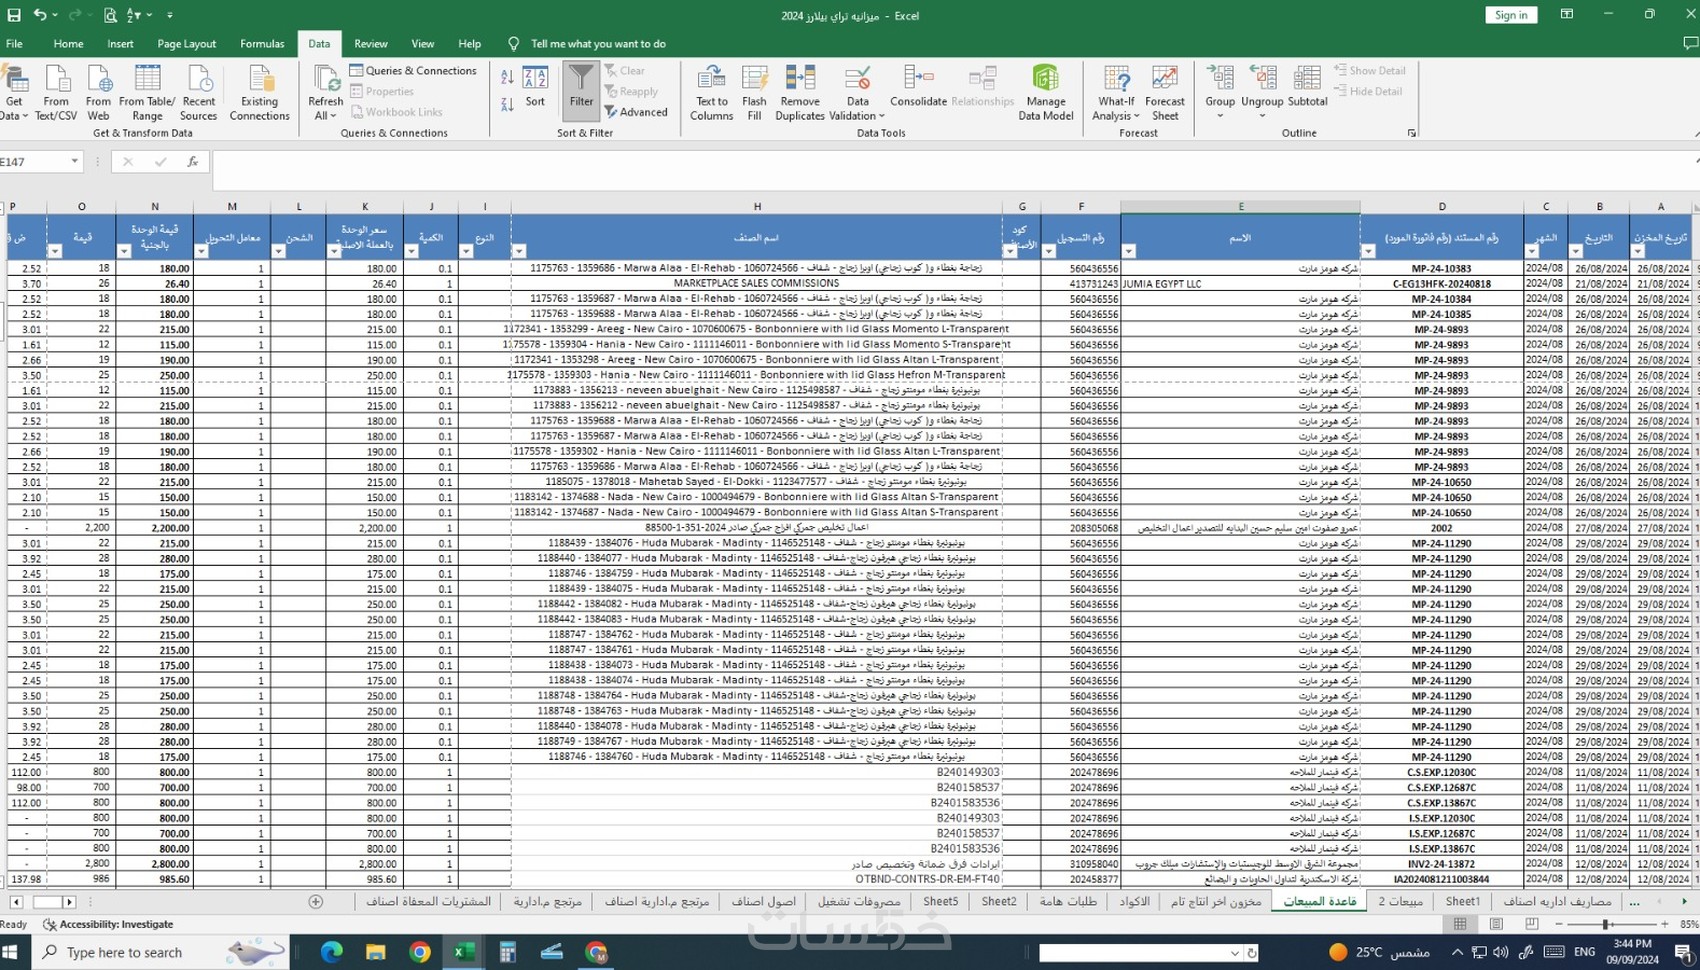Switch to Page Break Preview in status bar
1700x970 pixels.
click(x=1531, y=924)
